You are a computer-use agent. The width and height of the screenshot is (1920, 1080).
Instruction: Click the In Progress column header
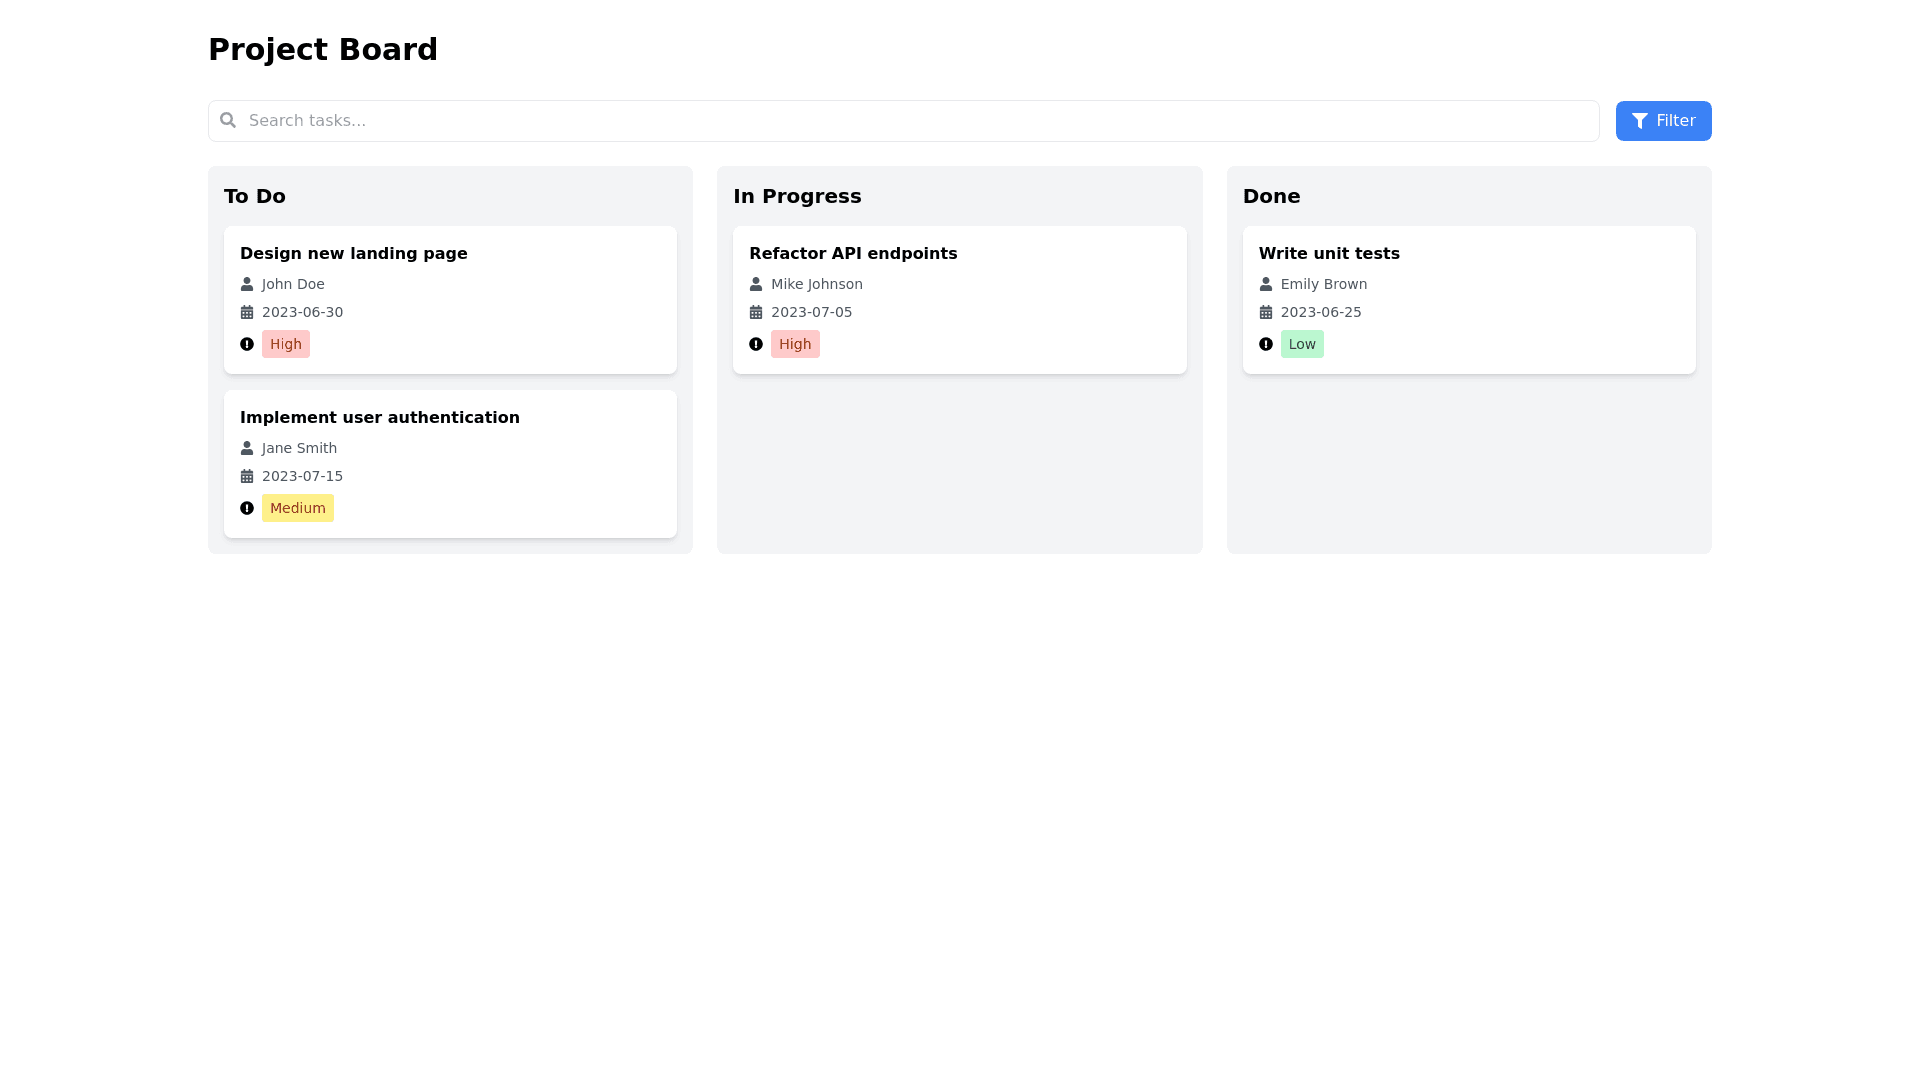pyautogui.click(x=797, y=196)
